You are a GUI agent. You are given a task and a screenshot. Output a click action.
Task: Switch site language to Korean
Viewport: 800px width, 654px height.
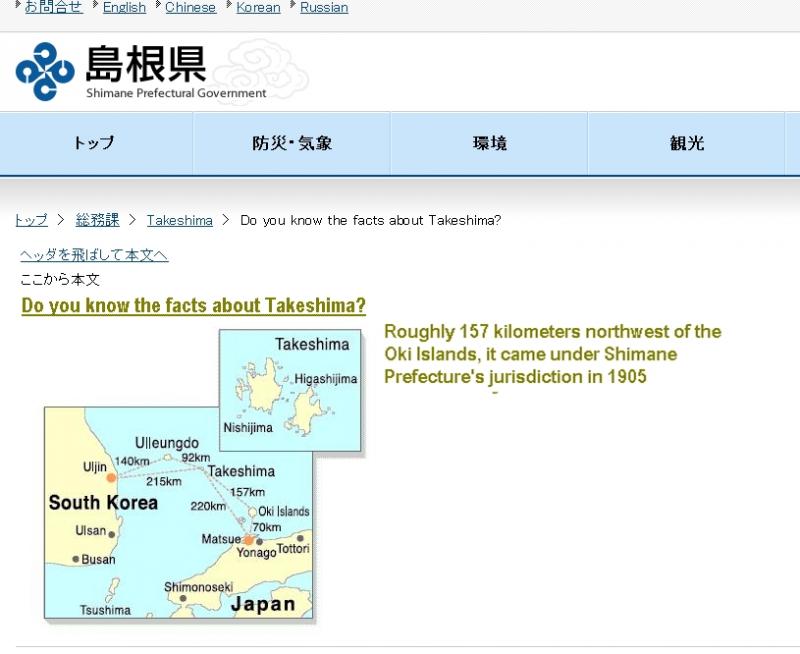pos(258,7)
